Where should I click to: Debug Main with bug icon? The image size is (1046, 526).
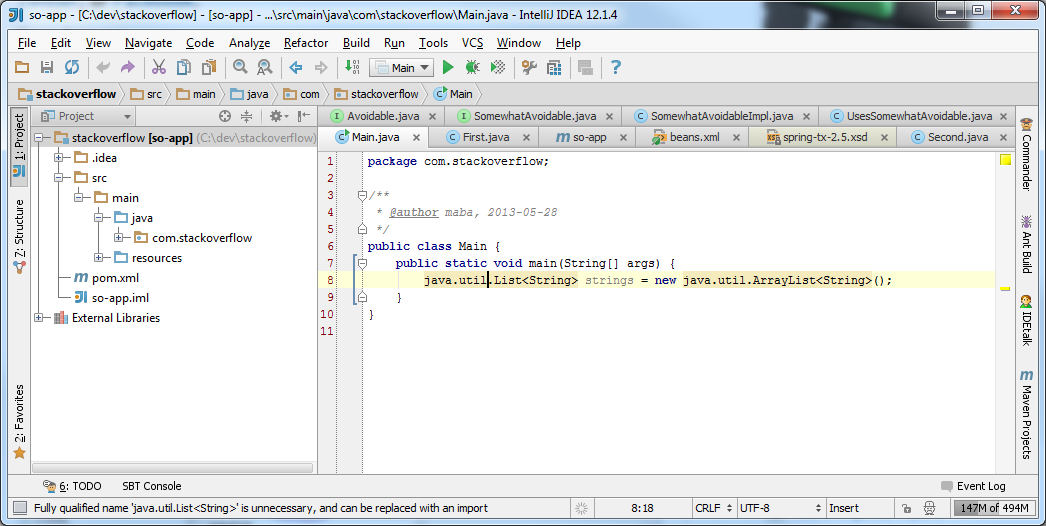472,67
